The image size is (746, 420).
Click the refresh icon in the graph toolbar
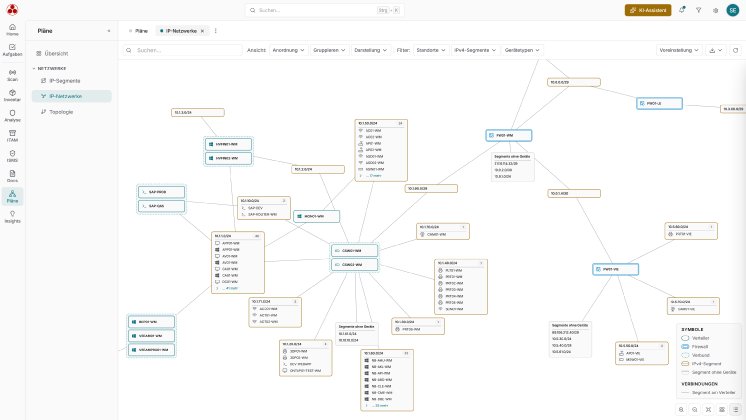click(x=736, y=50)
